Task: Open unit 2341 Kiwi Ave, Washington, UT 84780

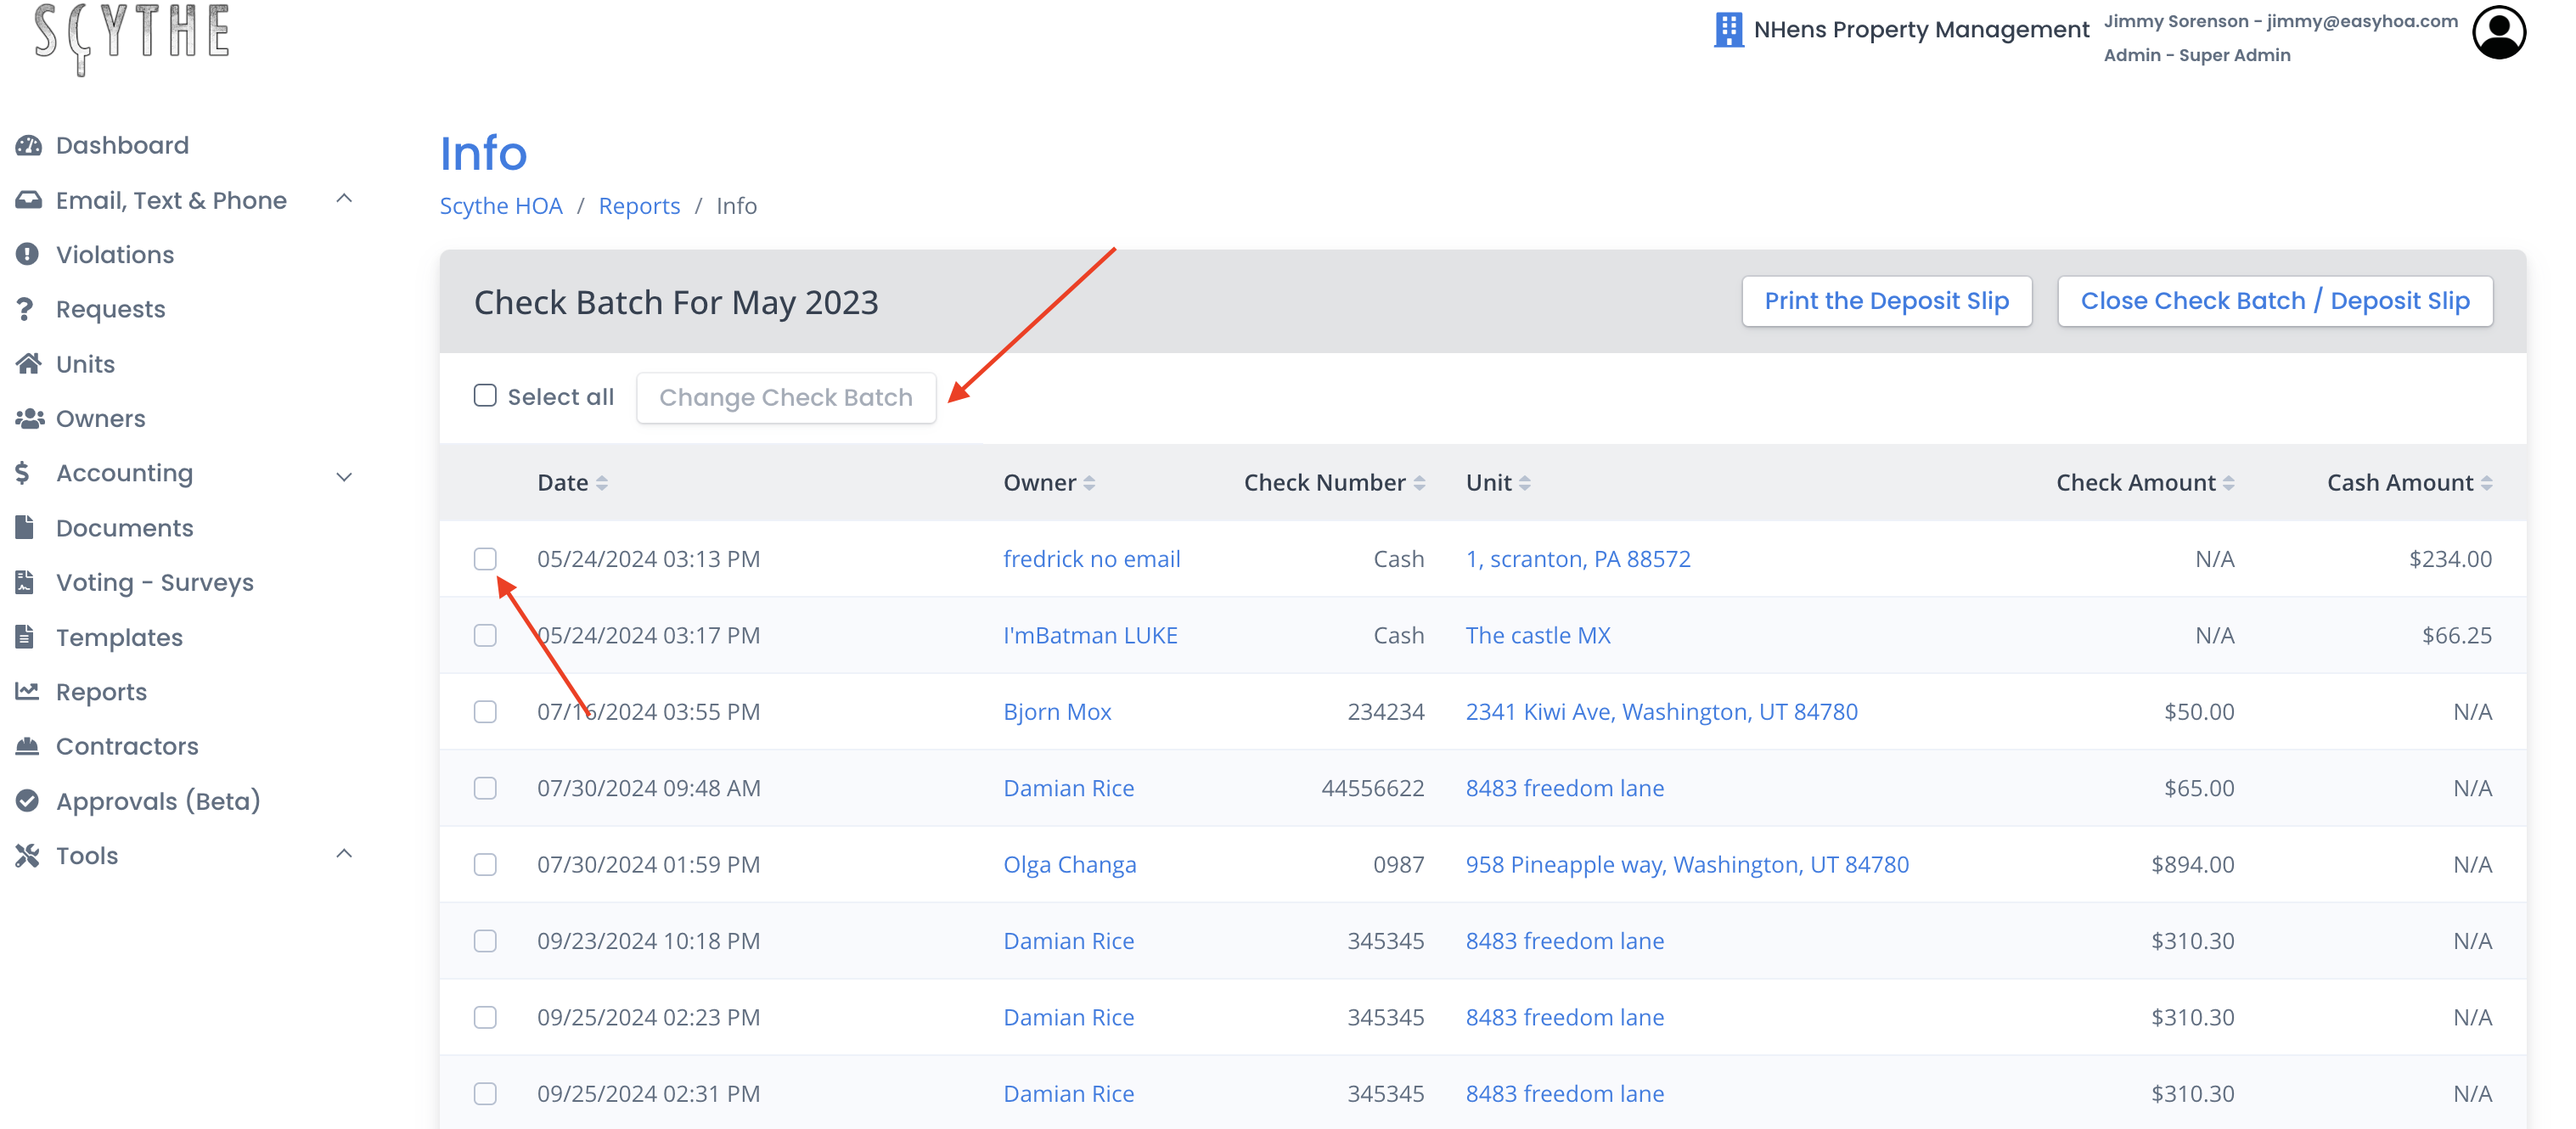Action: (x=1662, y=712)
